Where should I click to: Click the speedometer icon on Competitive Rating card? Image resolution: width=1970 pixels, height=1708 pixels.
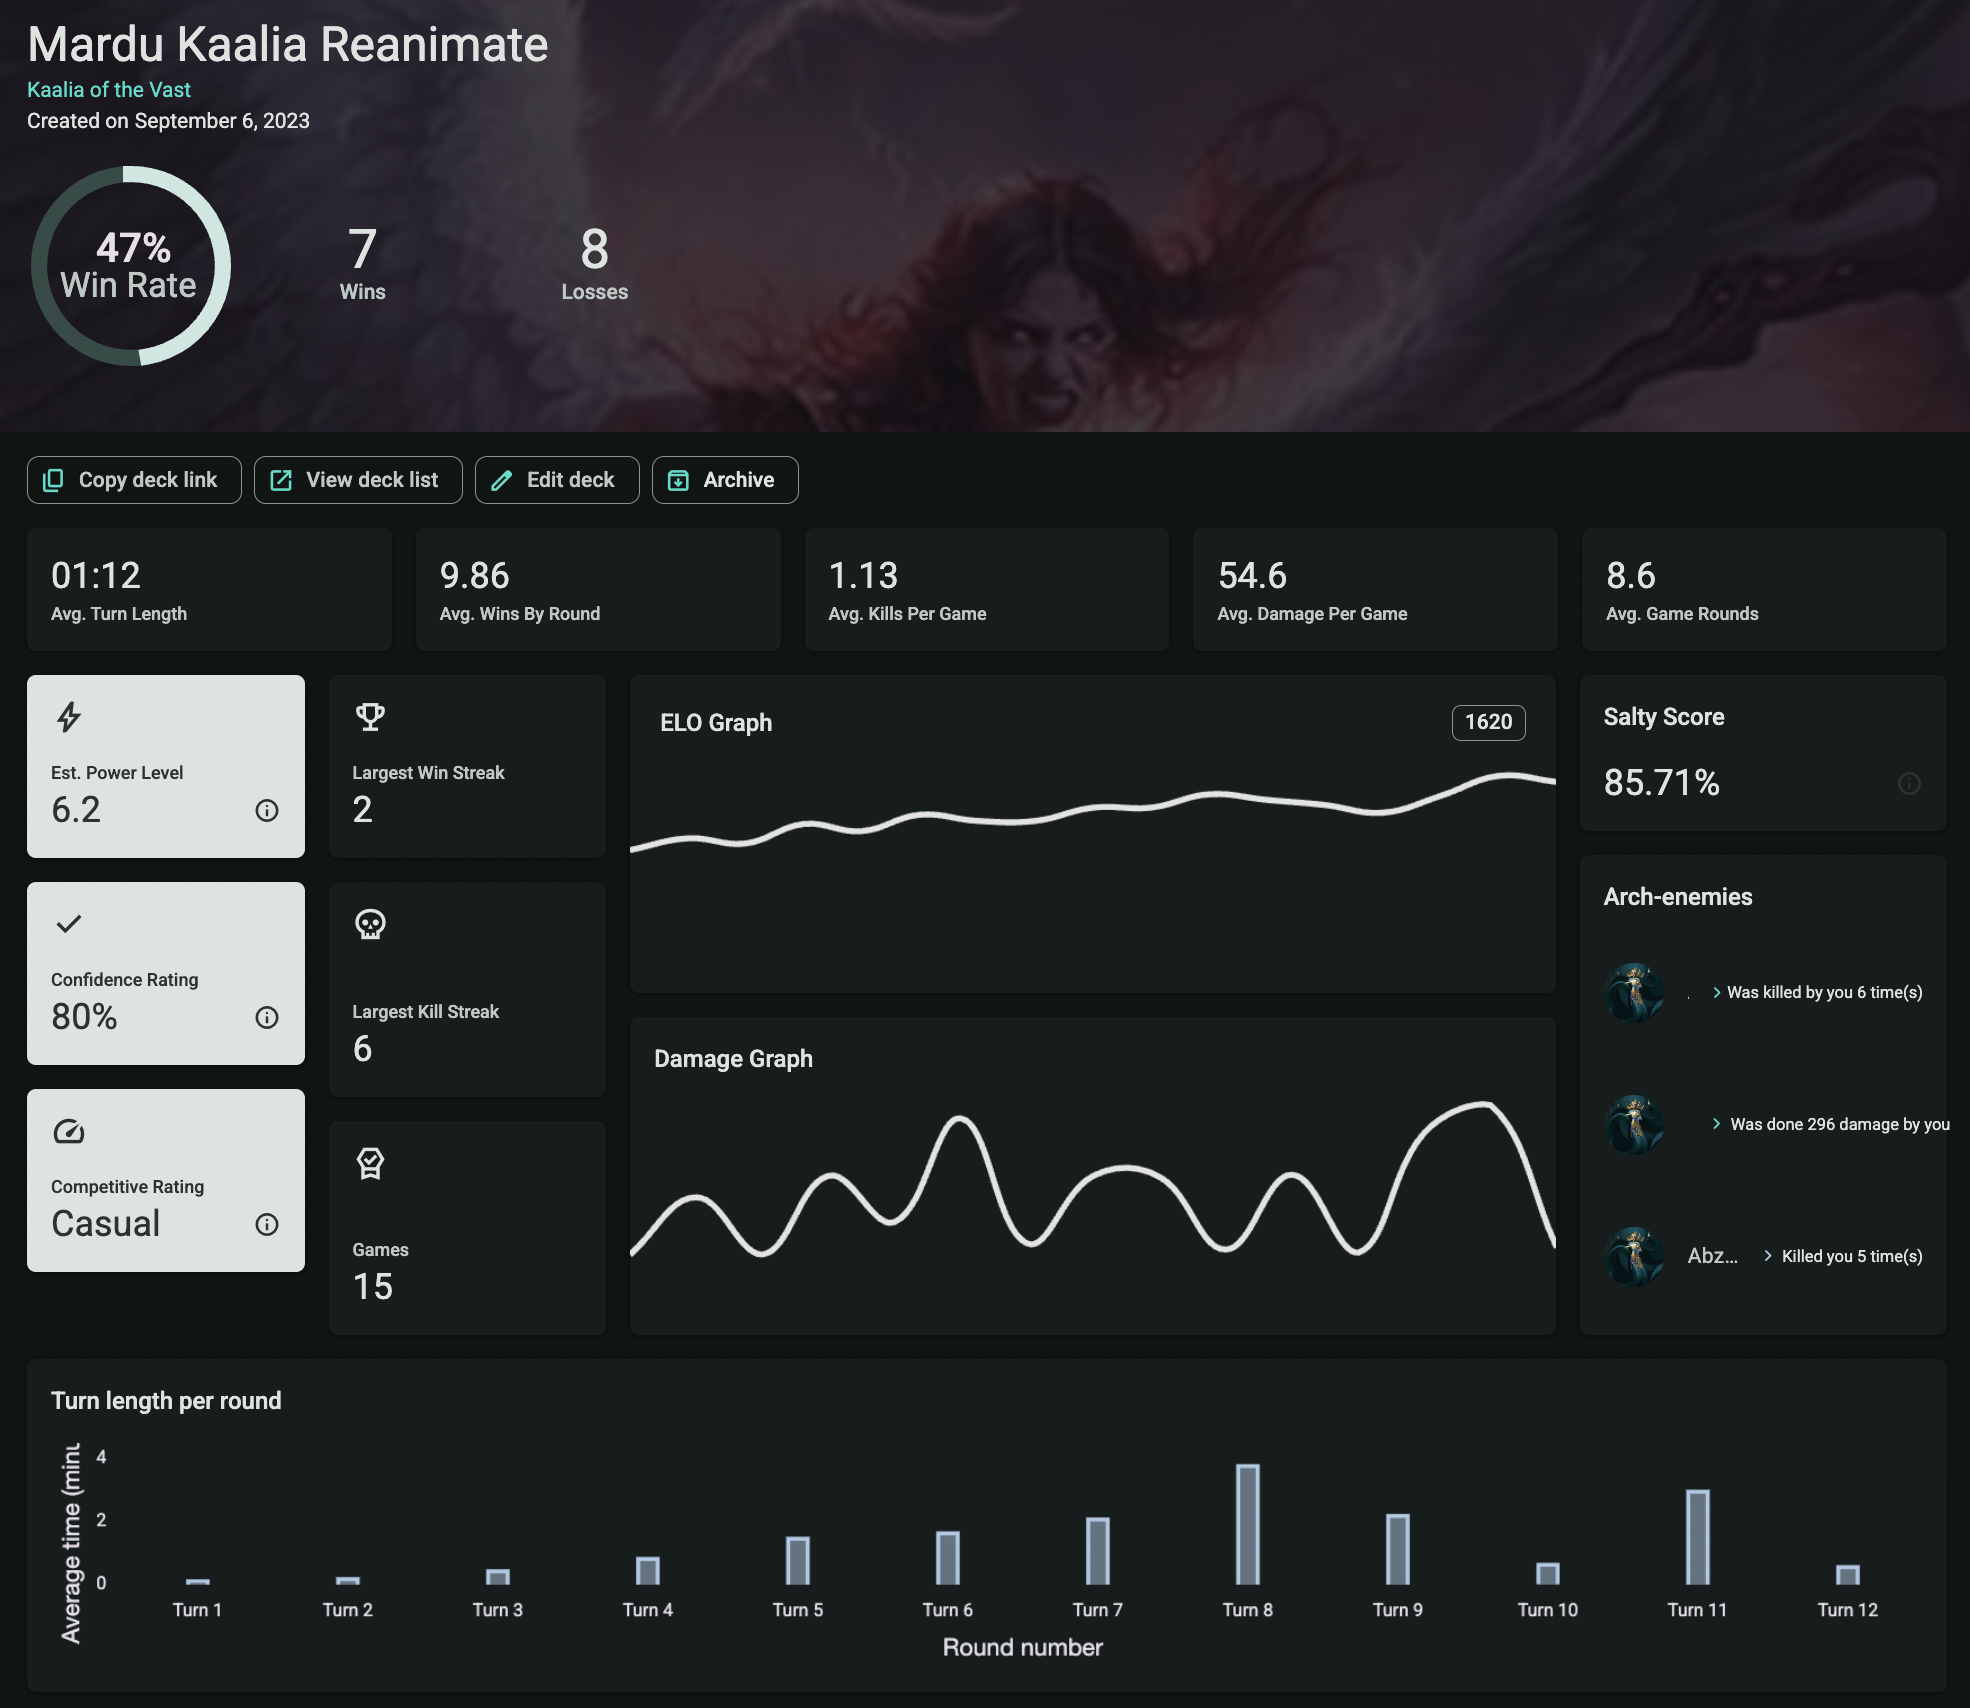[x=69, y=1131]
